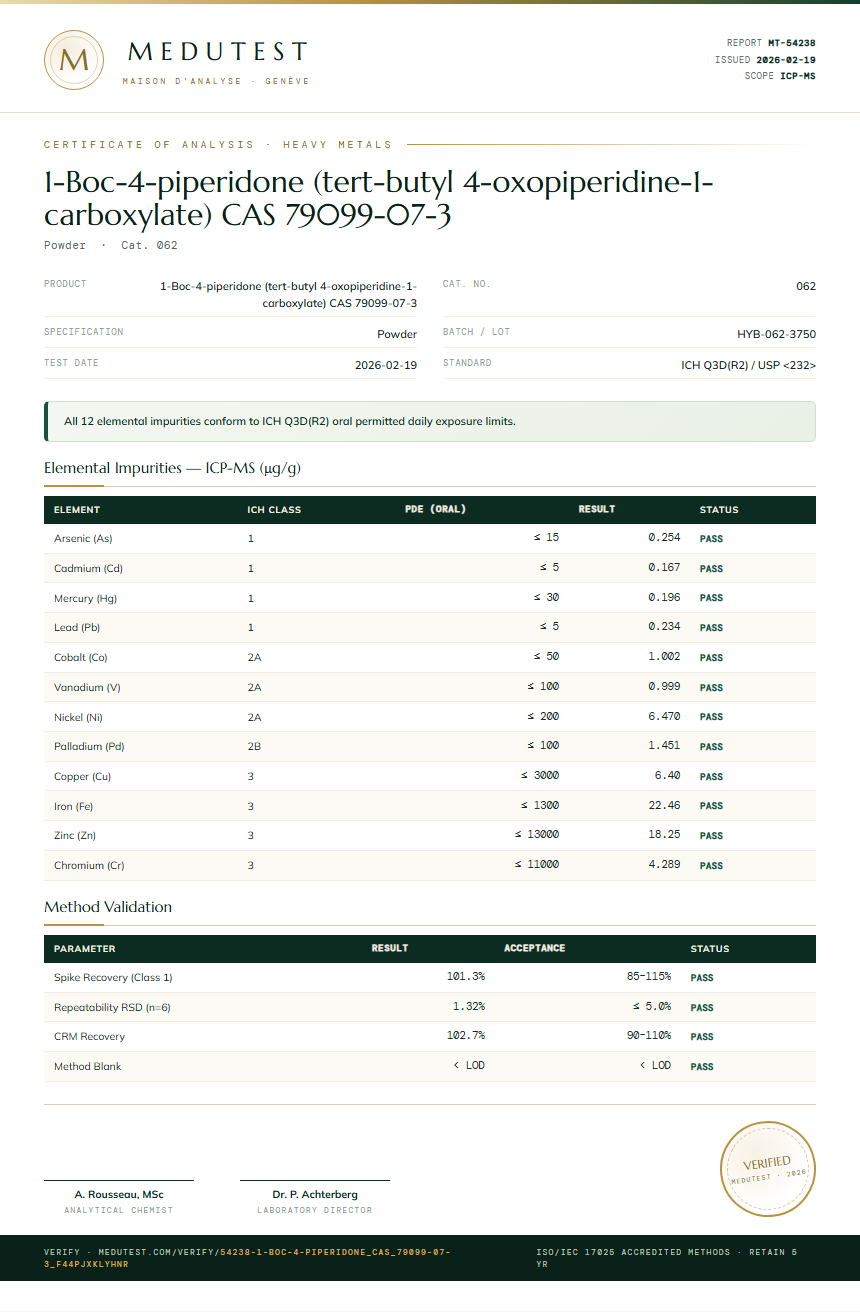Click the ISO/IEC 17025 accredited methods footer note
The width and height of the screenshot is (860, 1312).
[667, 1258]
